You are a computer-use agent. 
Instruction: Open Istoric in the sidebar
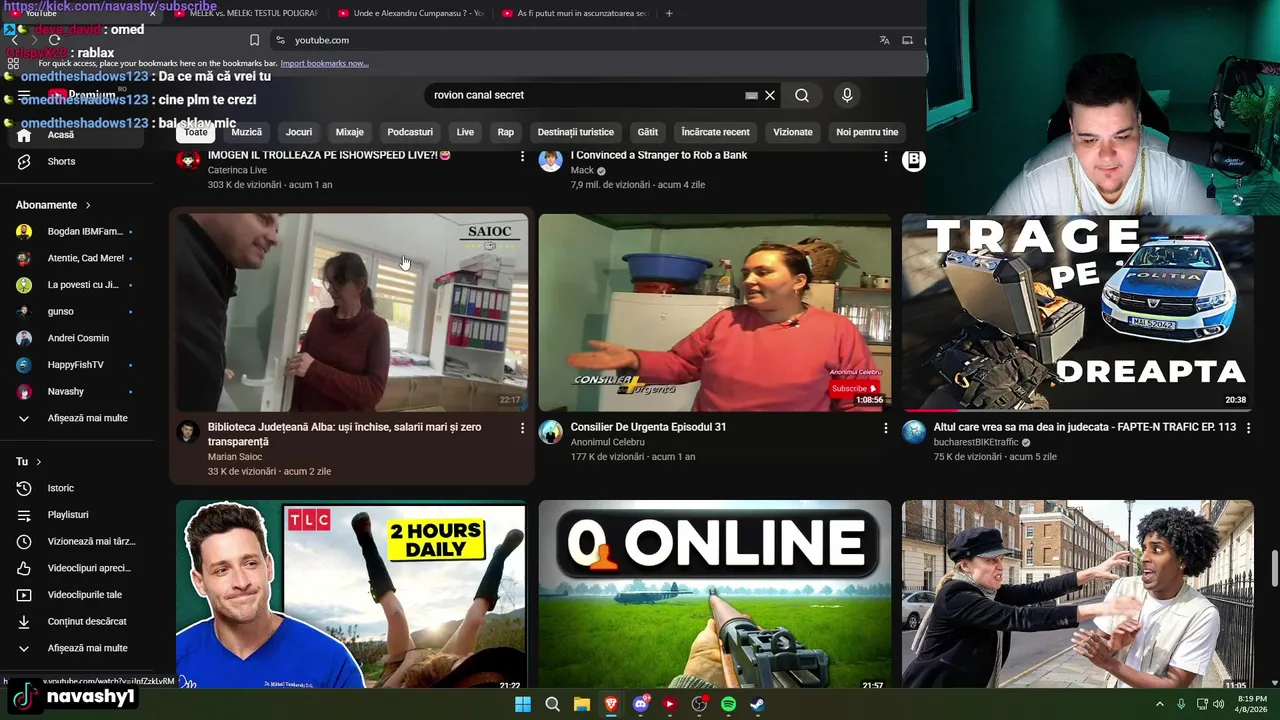[x=77, y=488]
